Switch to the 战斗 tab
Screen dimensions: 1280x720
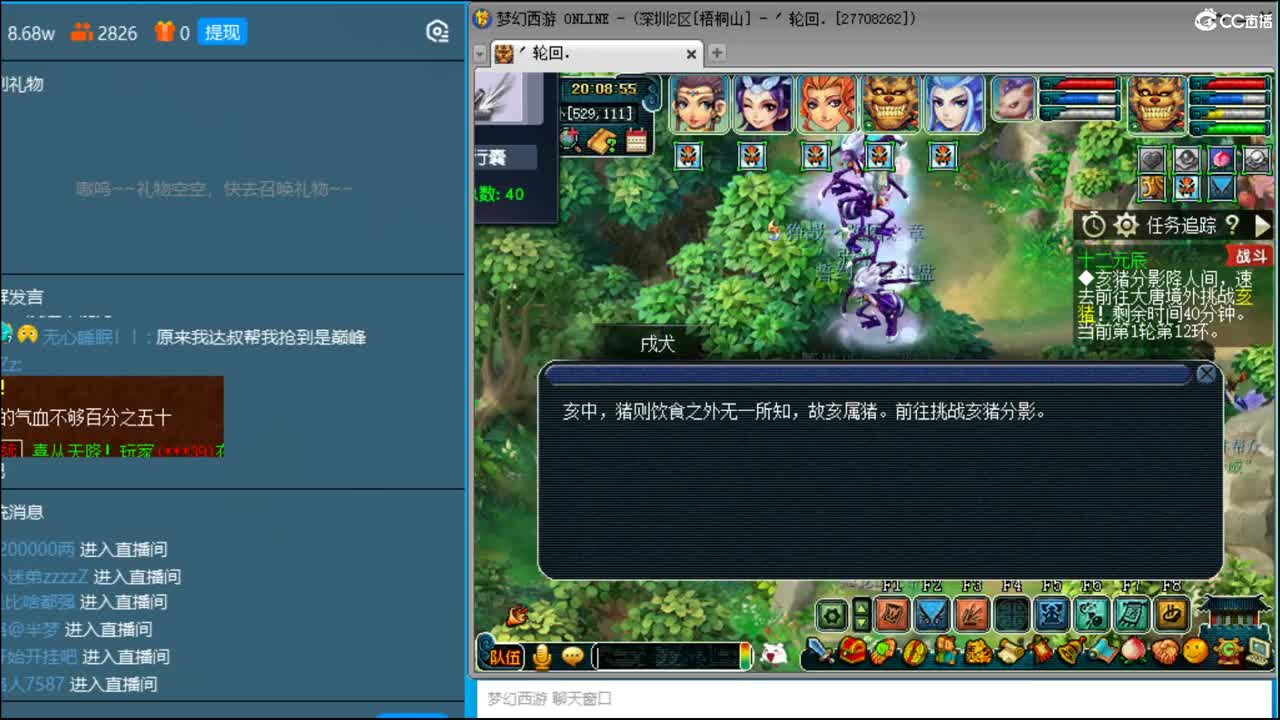(1250, 256)
